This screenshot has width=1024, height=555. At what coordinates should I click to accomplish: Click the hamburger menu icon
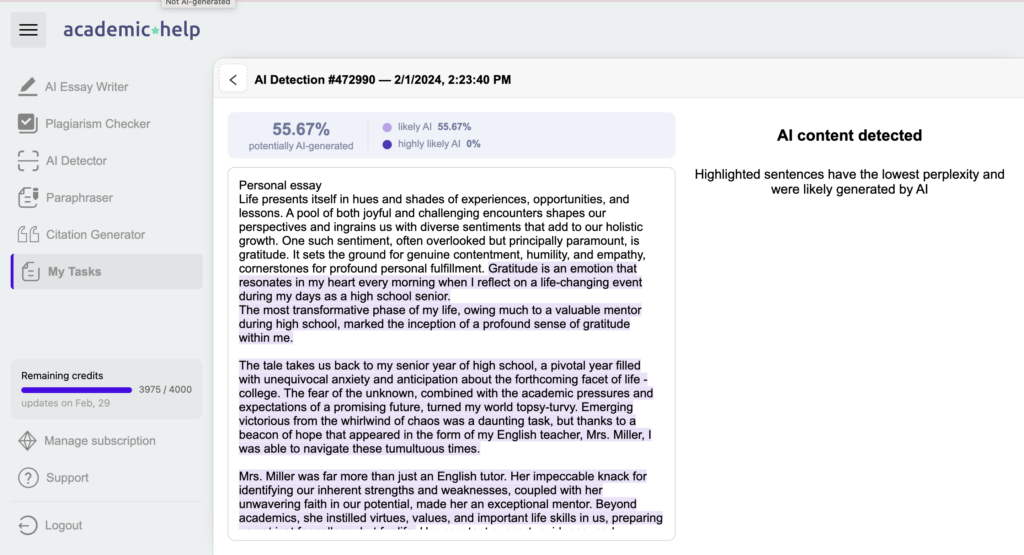pyautogui.click(x=28, y=30)
